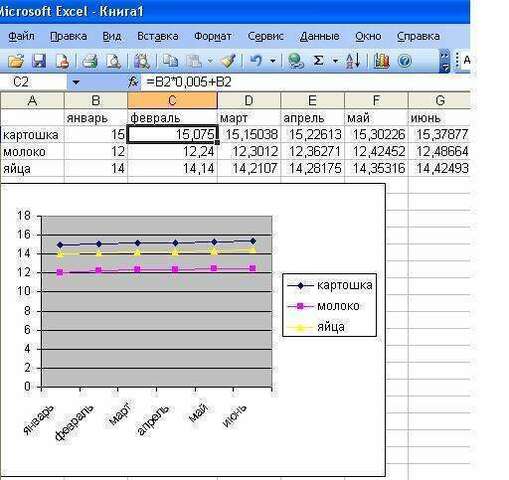Click the AutoSum sigma icon
Viewport: 509px width, 480px height.
point(319,61)
